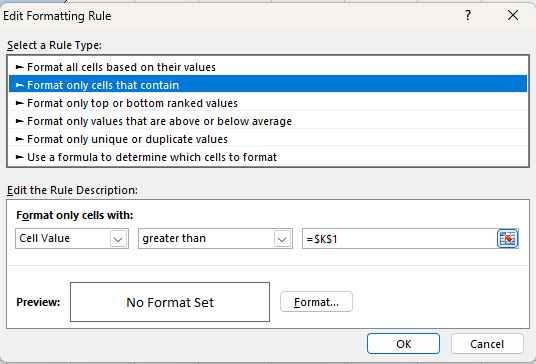This screenshot has width=536, height=364.
Task: Open the Help question mark icon
Action: point(468,15)
